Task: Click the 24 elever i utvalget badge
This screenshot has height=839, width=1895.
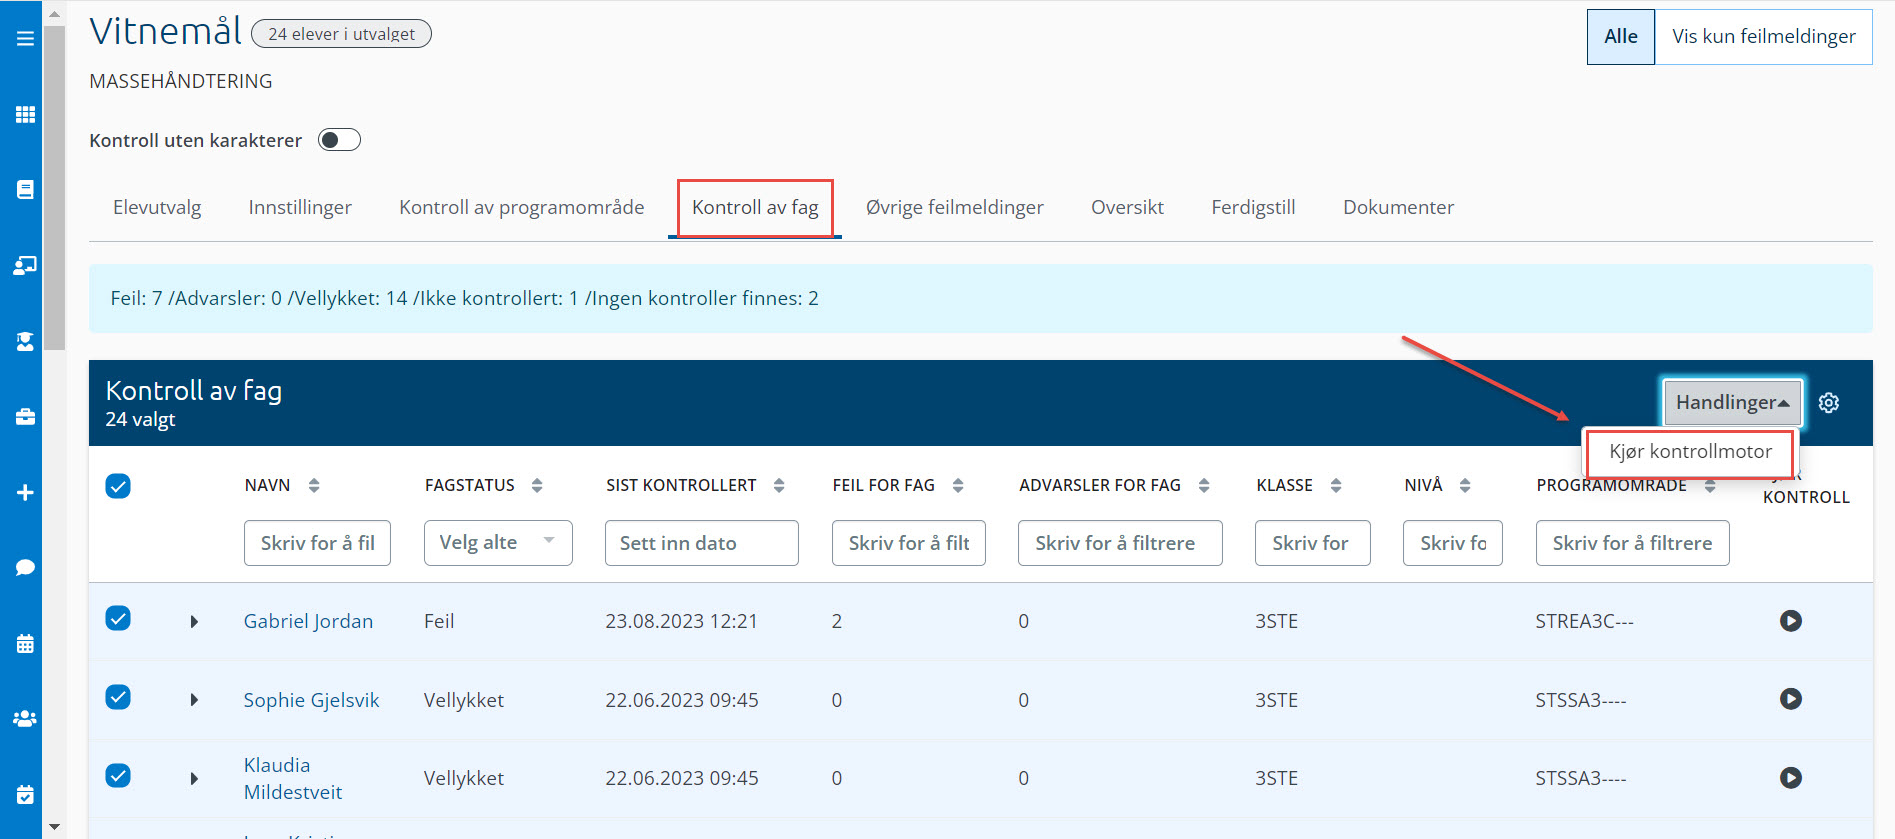Action: 341,34
